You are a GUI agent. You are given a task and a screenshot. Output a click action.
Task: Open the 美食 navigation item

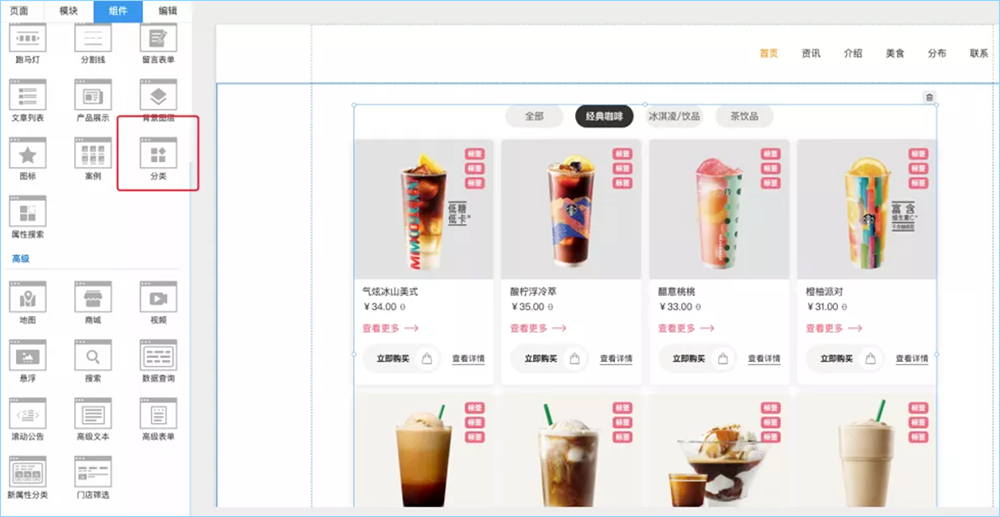point(895,54)
